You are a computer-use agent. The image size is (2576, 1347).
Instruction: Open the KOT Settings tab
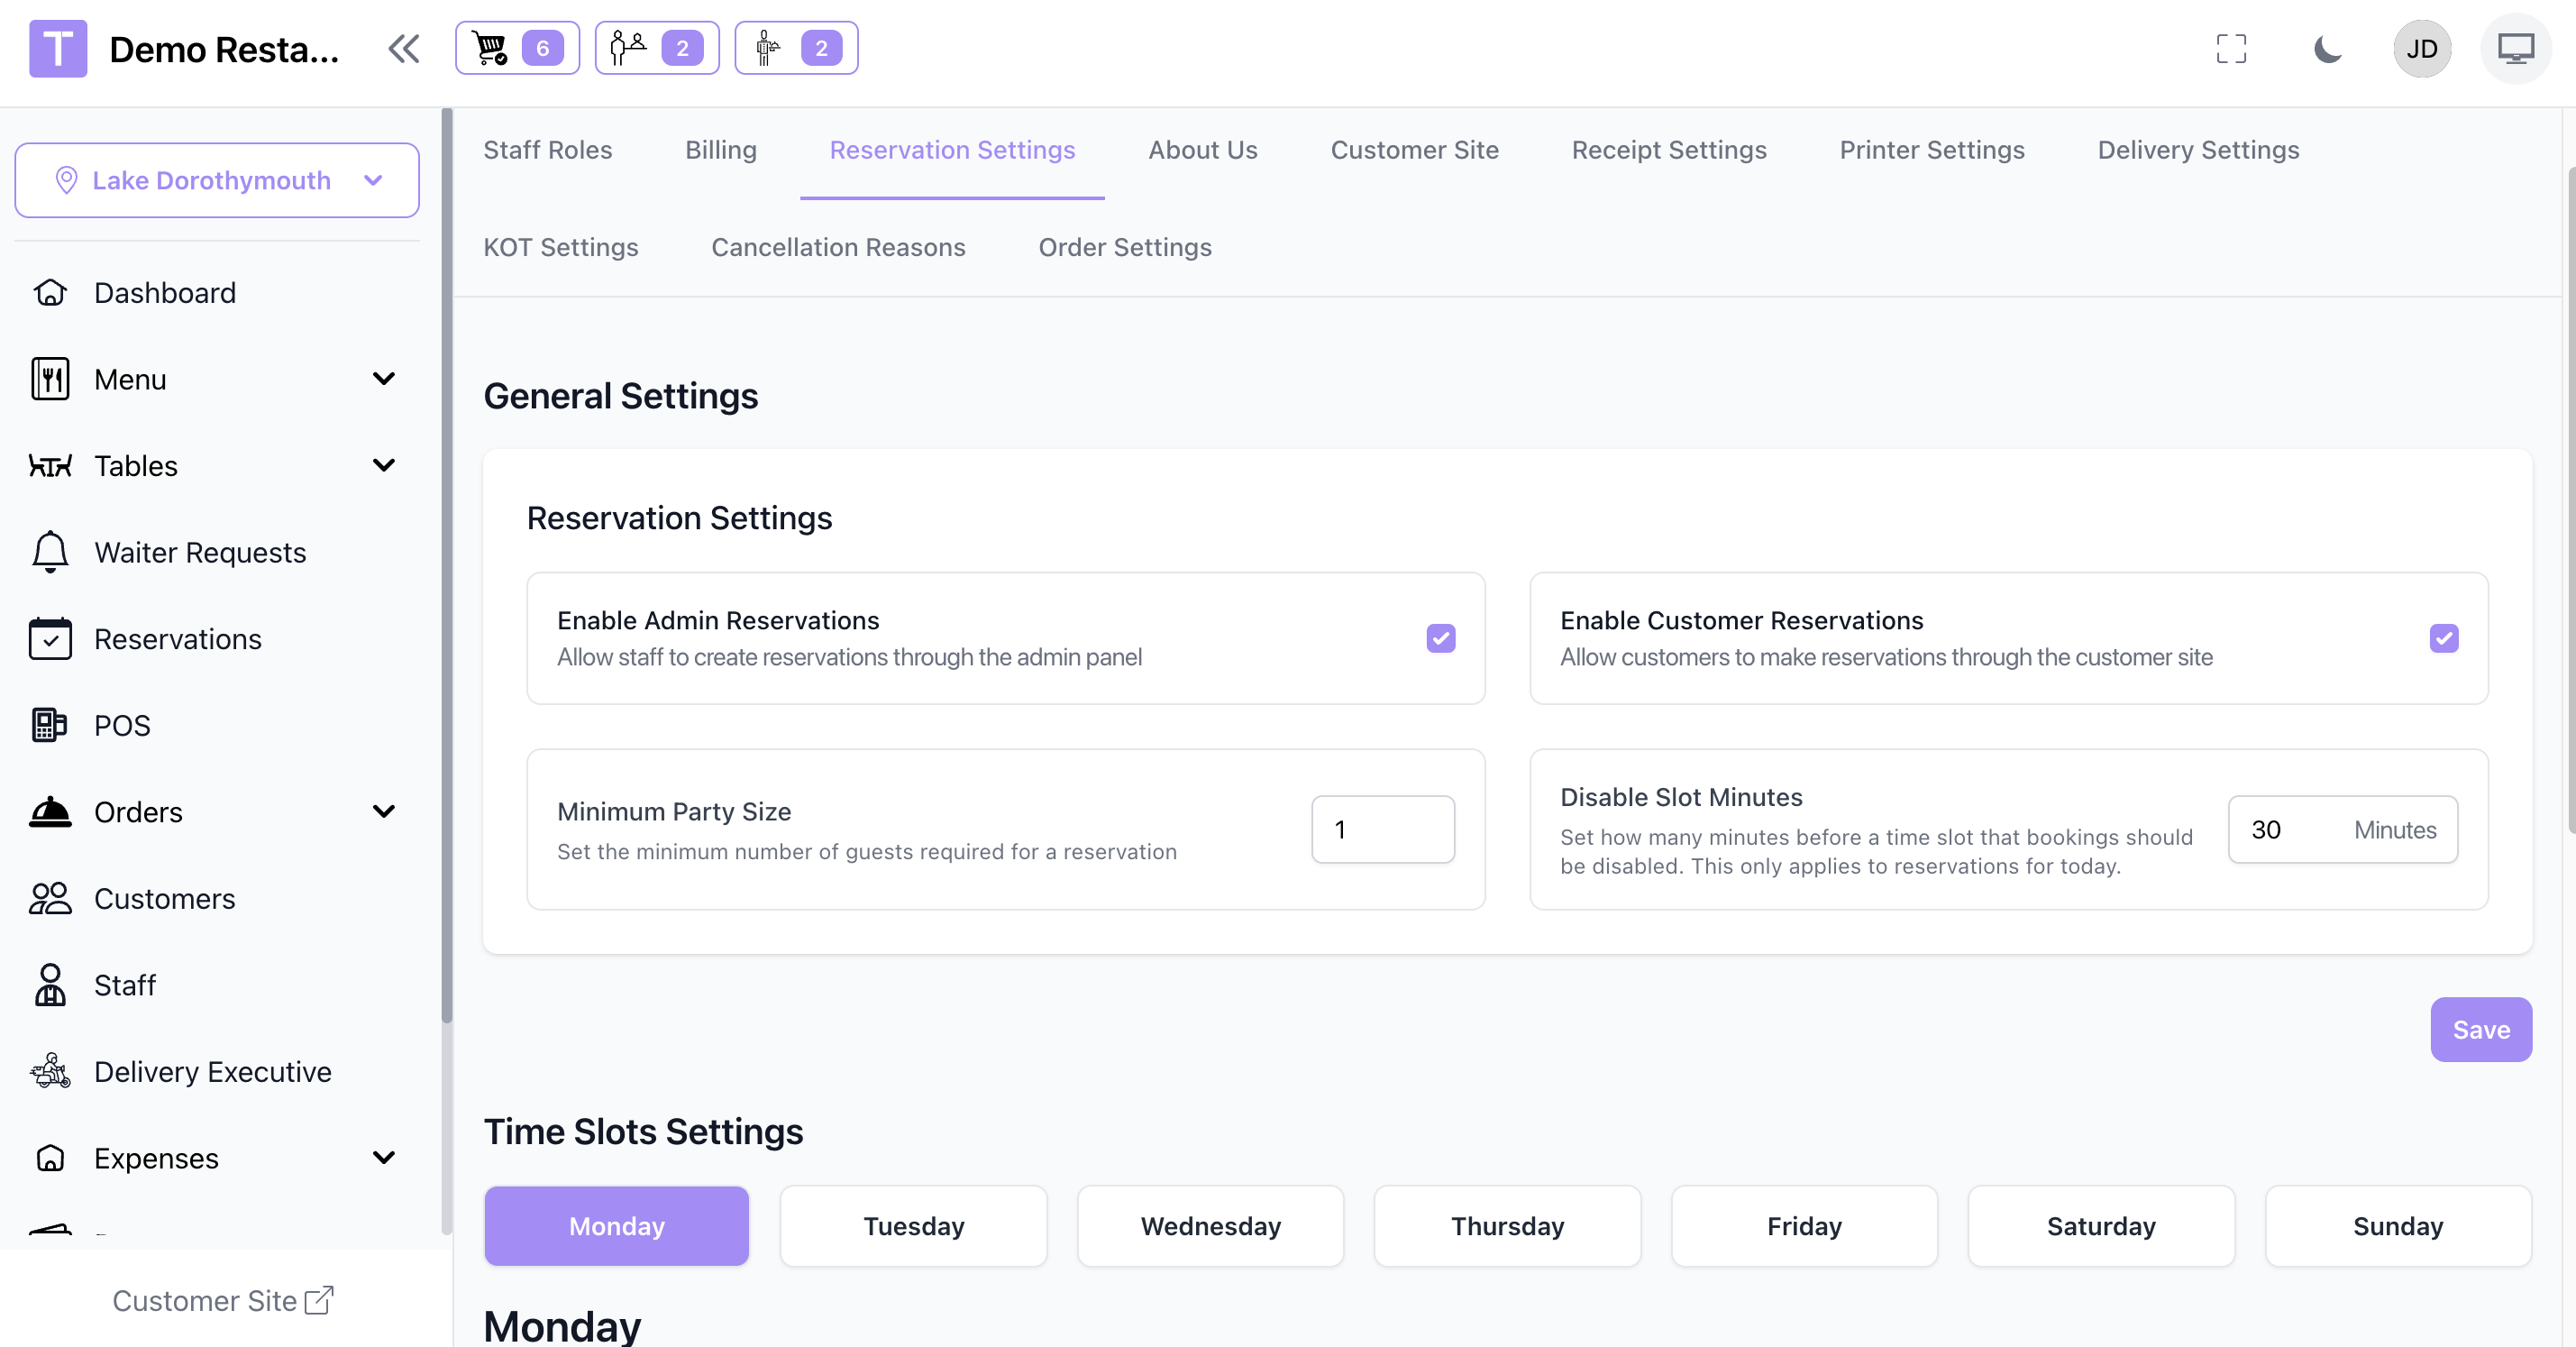click(x=560, y=247)
